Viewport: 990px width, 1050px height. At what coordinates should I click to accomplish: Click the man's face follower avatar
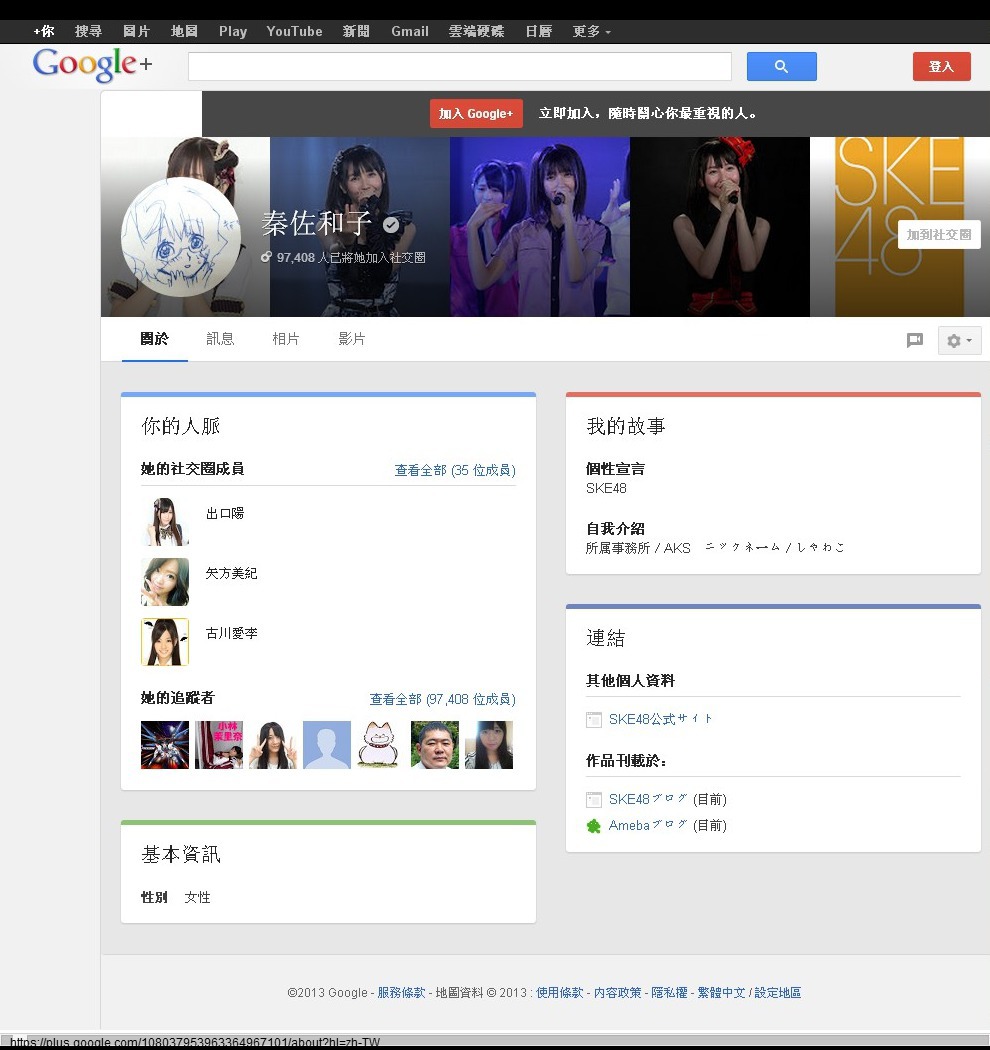(x=435, y=745)
